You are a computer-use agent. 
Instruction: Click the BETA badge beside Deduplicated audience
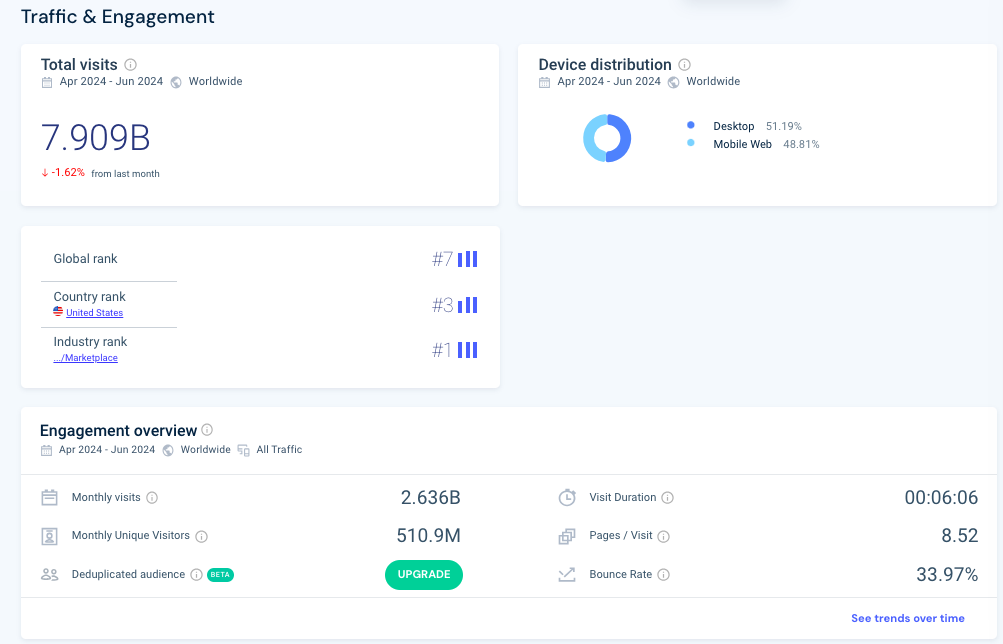[220, 575]
